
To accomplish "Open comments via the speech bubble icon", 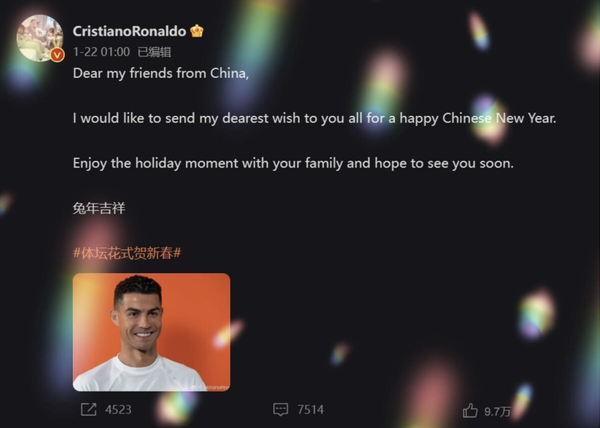I will (280, 409).
